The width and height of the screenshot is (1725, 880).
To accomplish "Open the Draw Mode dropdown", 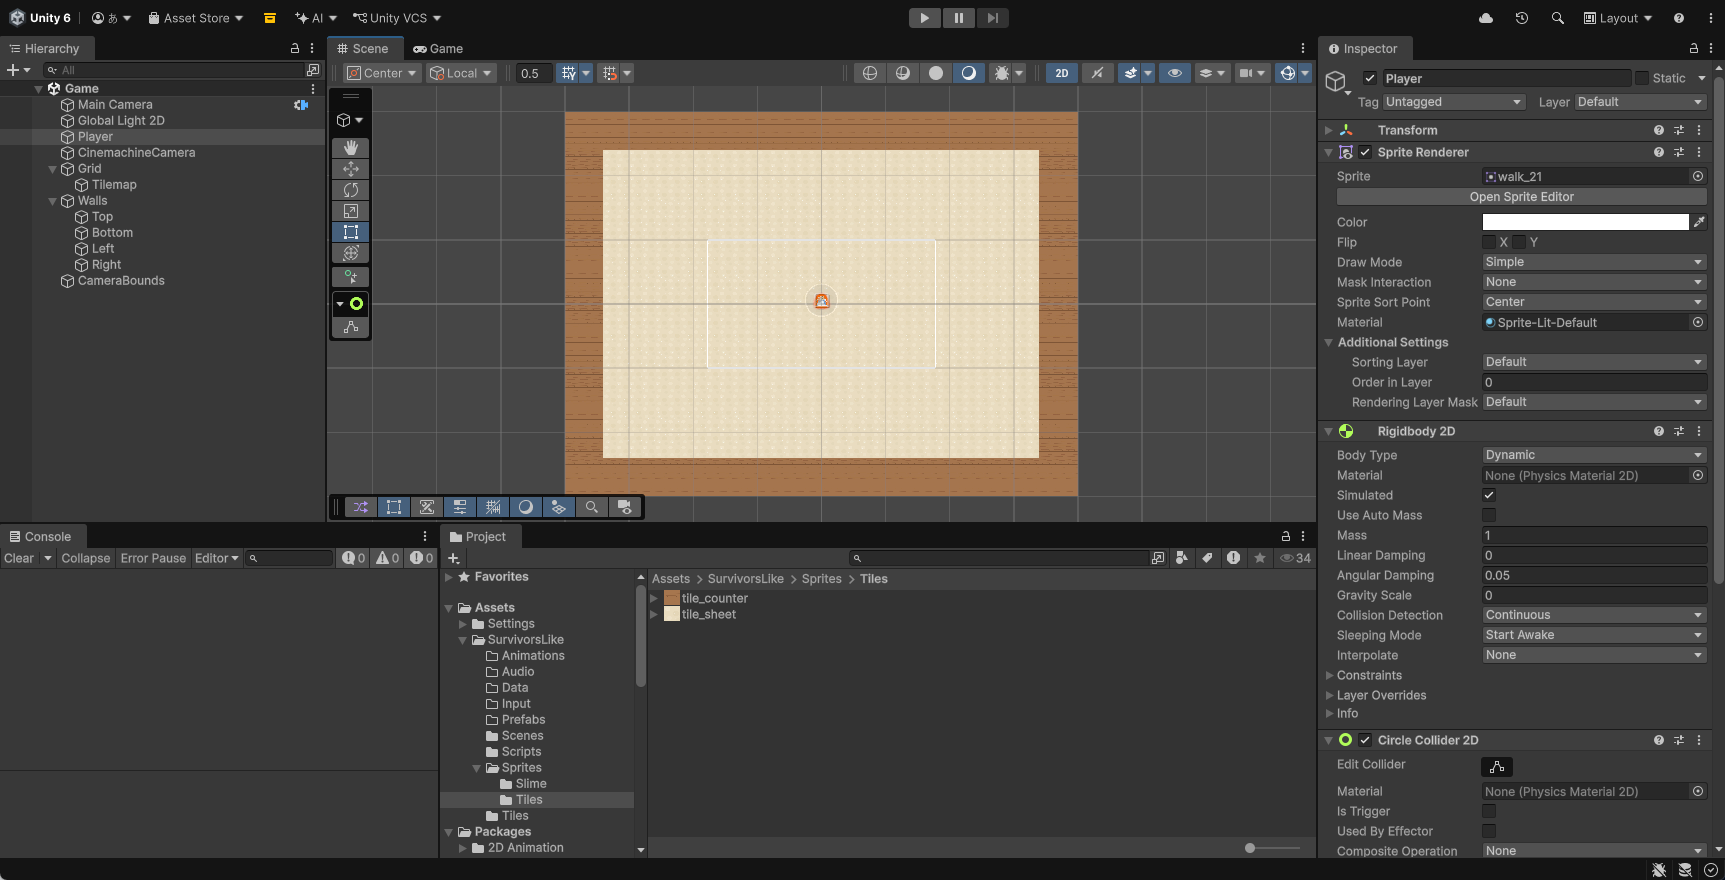I will click(x=1594, y=262).
